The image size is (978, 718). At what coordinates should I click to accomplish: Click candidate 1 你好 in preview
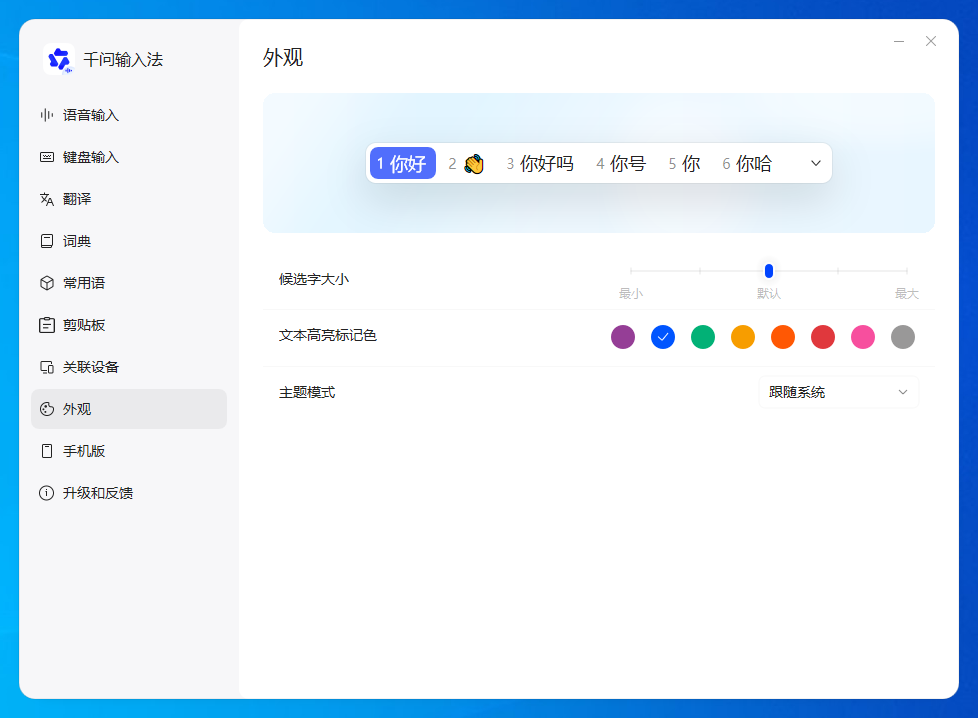403,163
